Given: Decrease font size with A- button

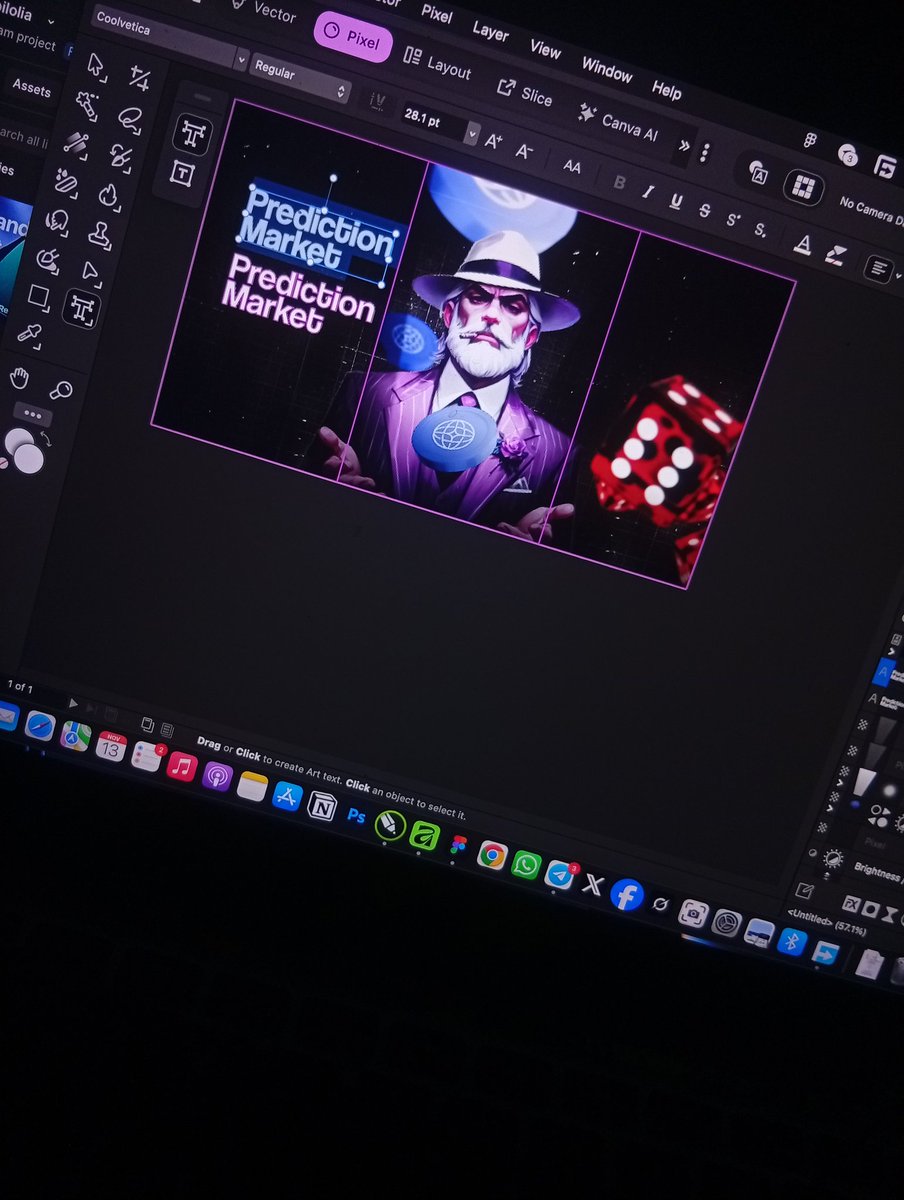Looking at the screenshot, I should [524, 151].
